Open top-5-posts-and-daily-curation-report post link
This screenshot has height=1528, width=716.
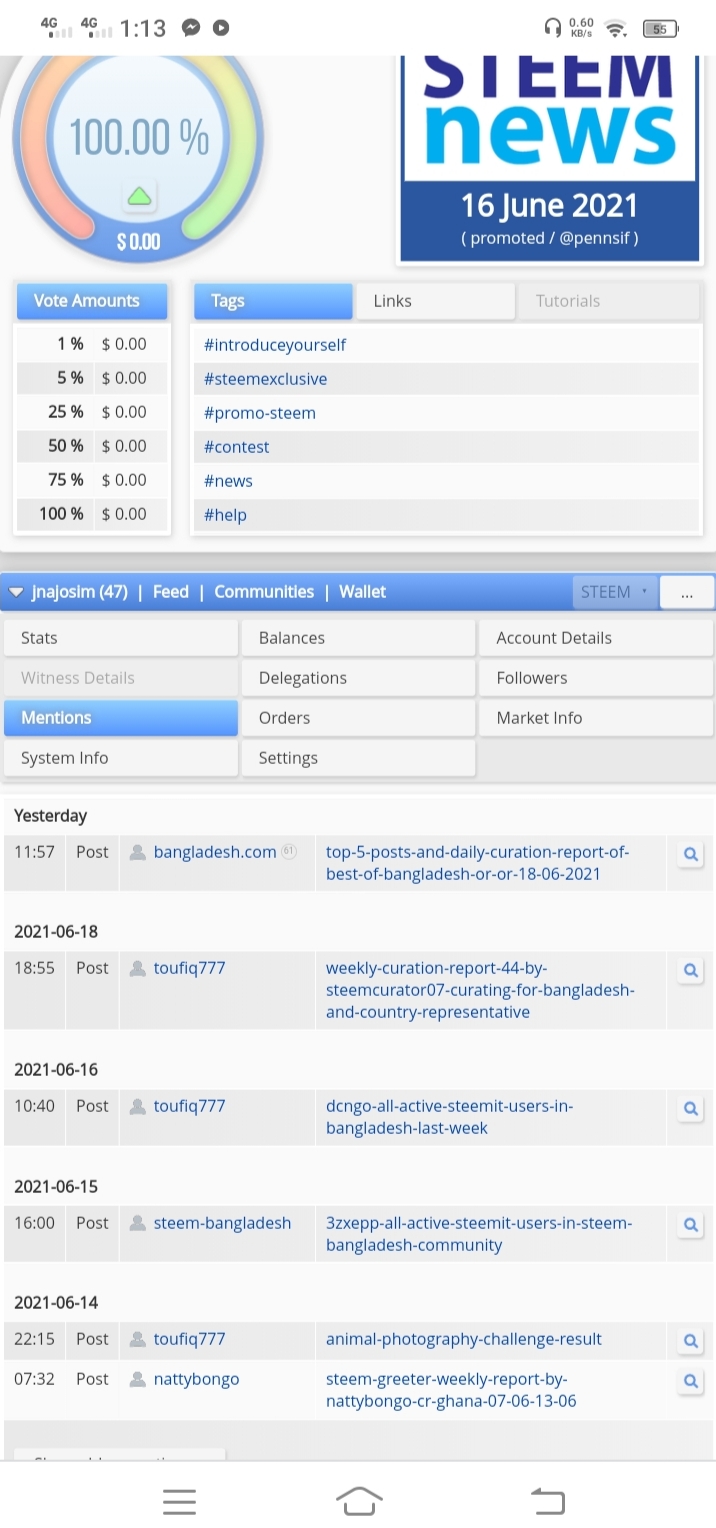(x=477, y=863)
